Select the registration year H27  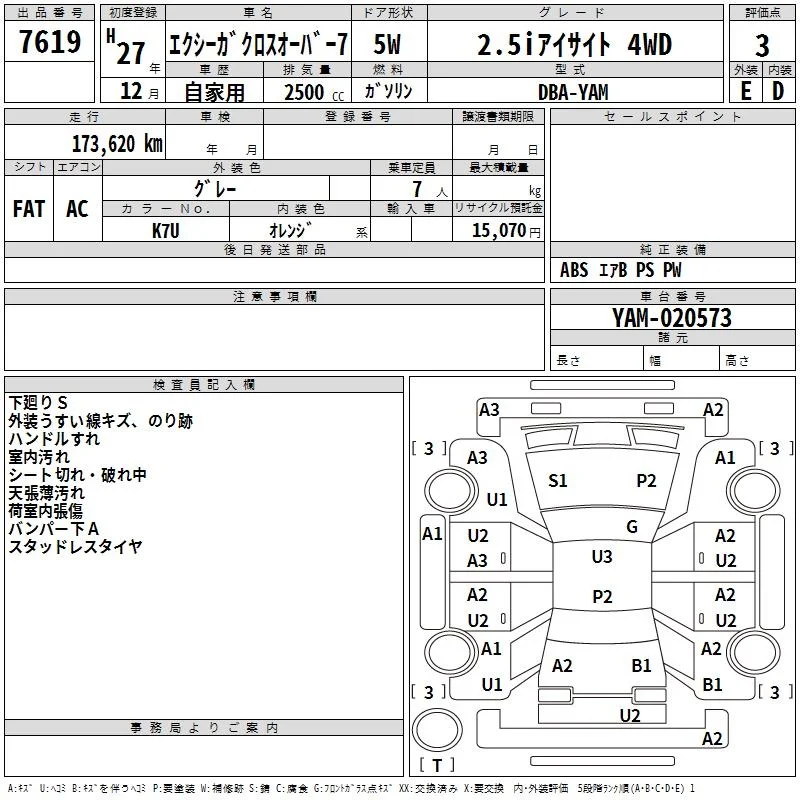[126, 48]
